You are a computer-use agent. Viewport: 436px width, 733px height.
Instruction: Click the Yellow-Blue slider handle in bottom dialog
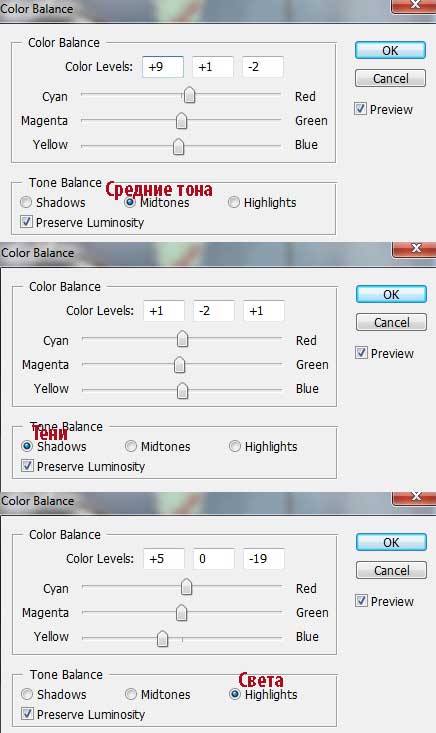pos(162,638)
